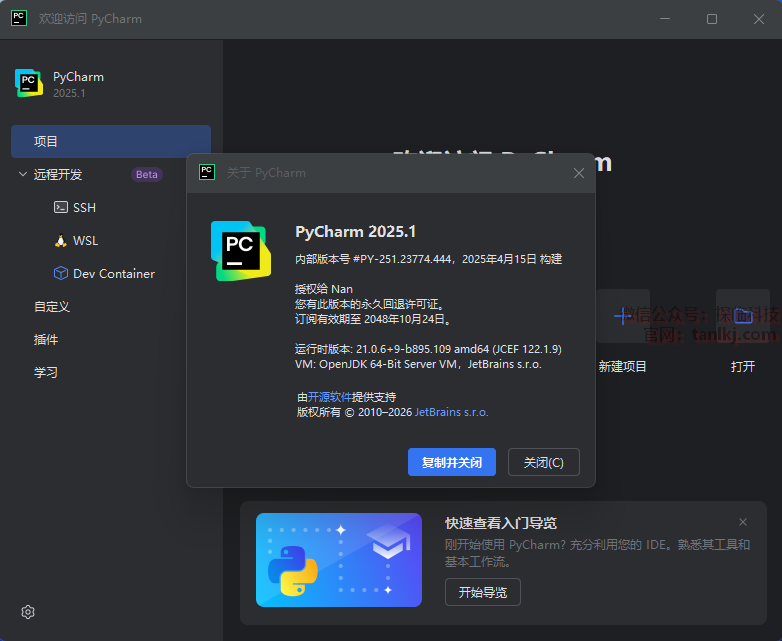The width and height of the screenshot is (782, 641).
Task: Click the Open folder icon
Action: coord(742,316)
